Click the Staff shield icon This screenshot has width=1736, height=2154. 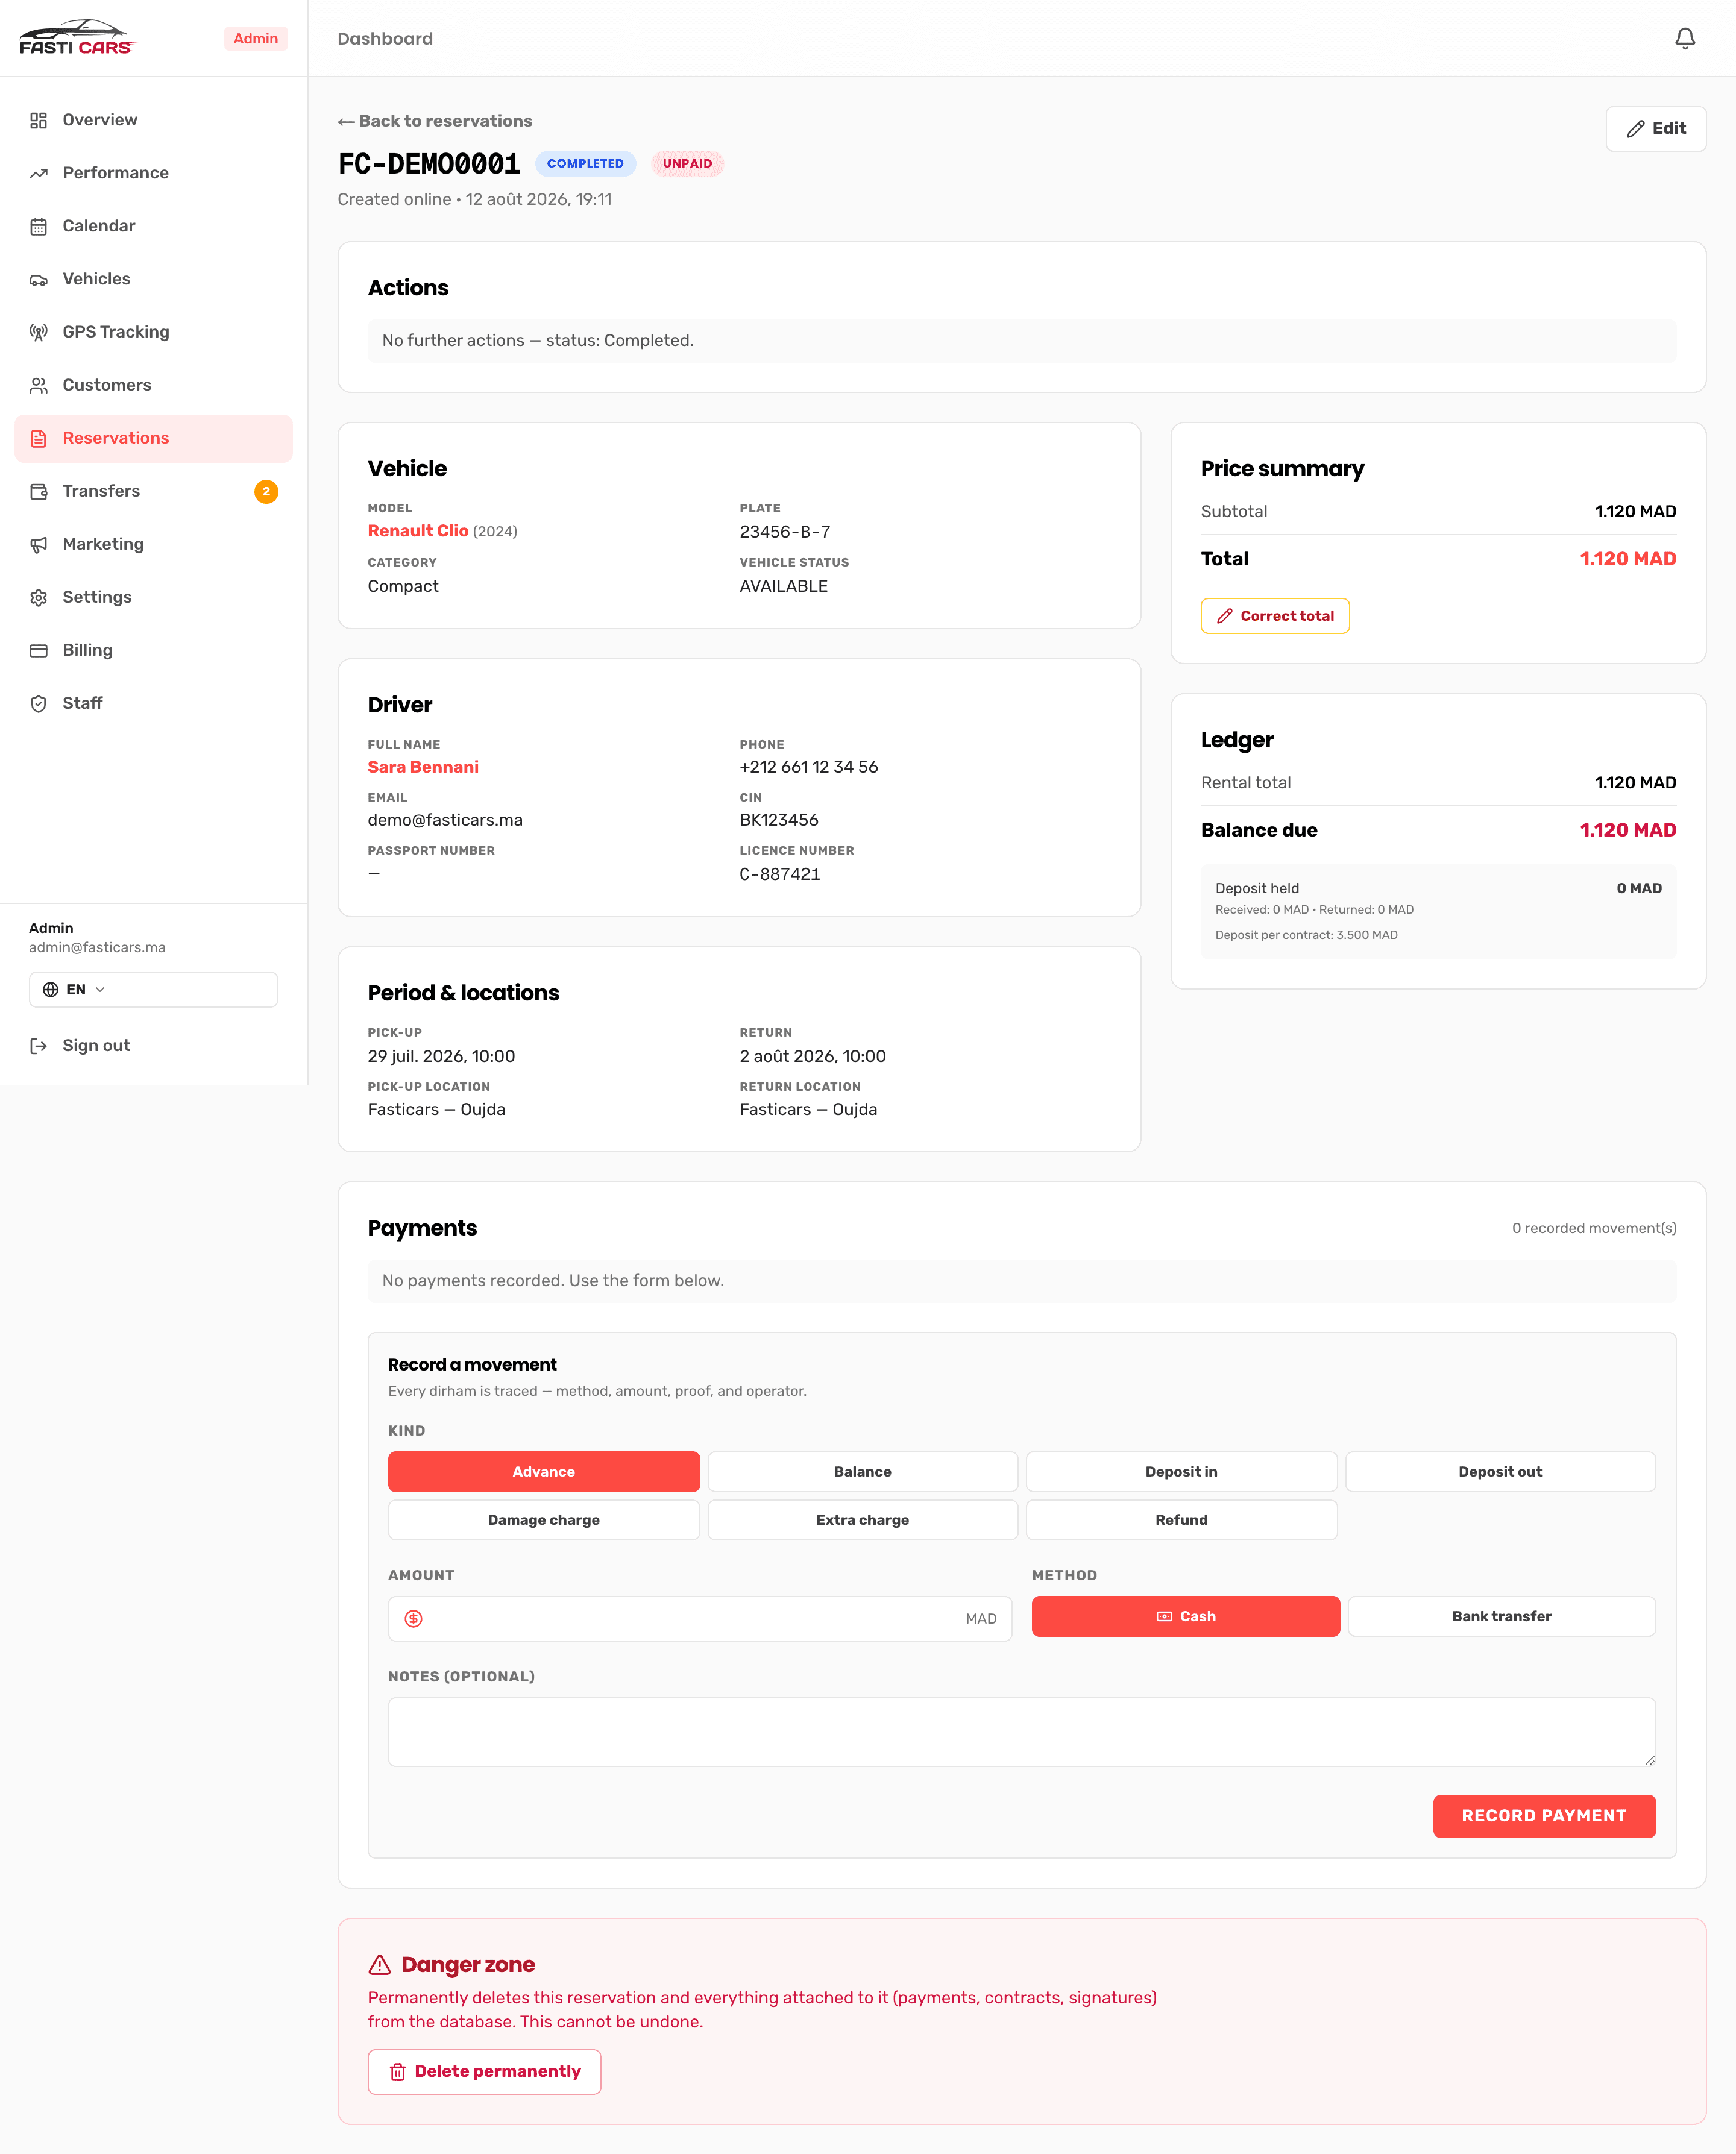[39, 703]
